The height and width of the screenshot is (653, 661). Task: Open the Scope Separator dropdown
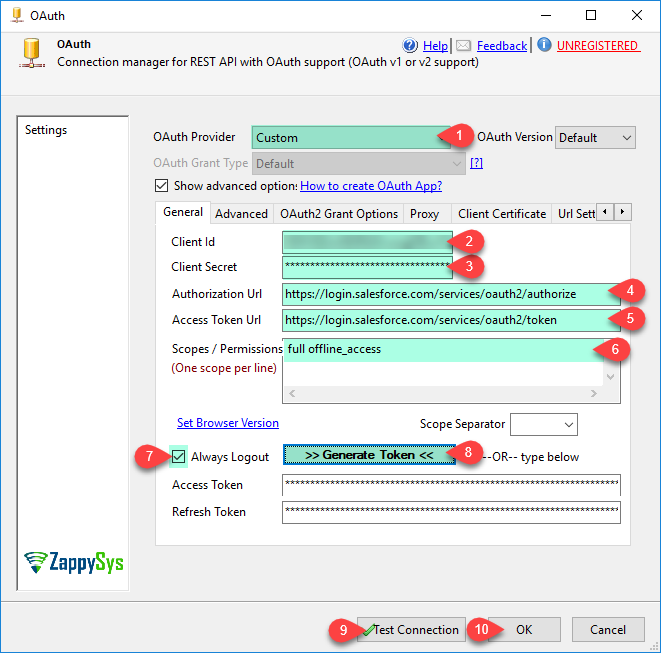543,425
